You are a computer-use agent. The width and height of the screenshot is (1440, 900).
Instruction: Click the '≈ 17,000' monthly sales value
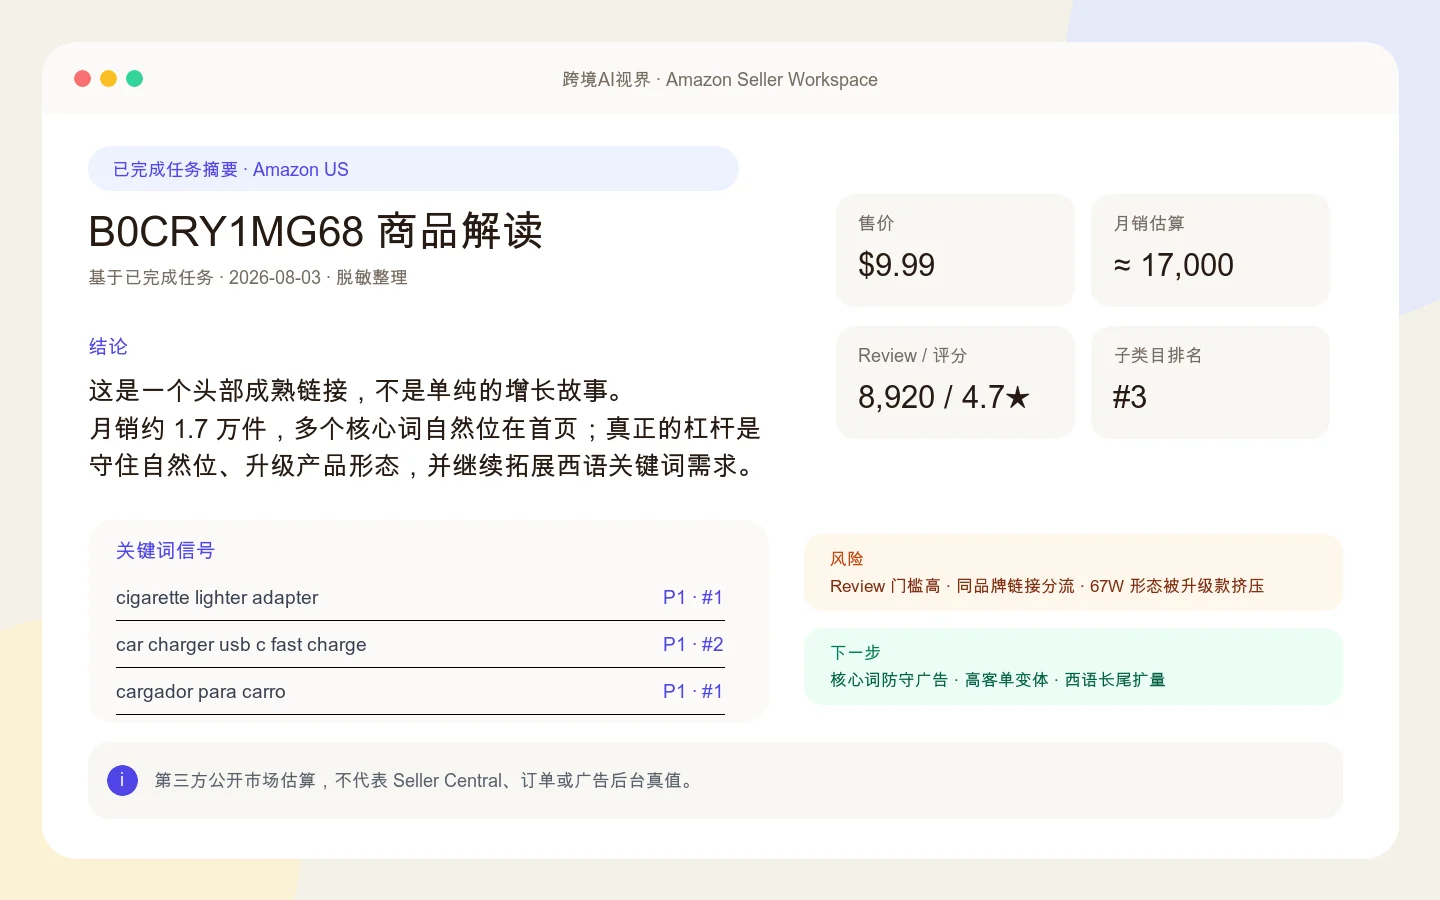pos(1174,265)
